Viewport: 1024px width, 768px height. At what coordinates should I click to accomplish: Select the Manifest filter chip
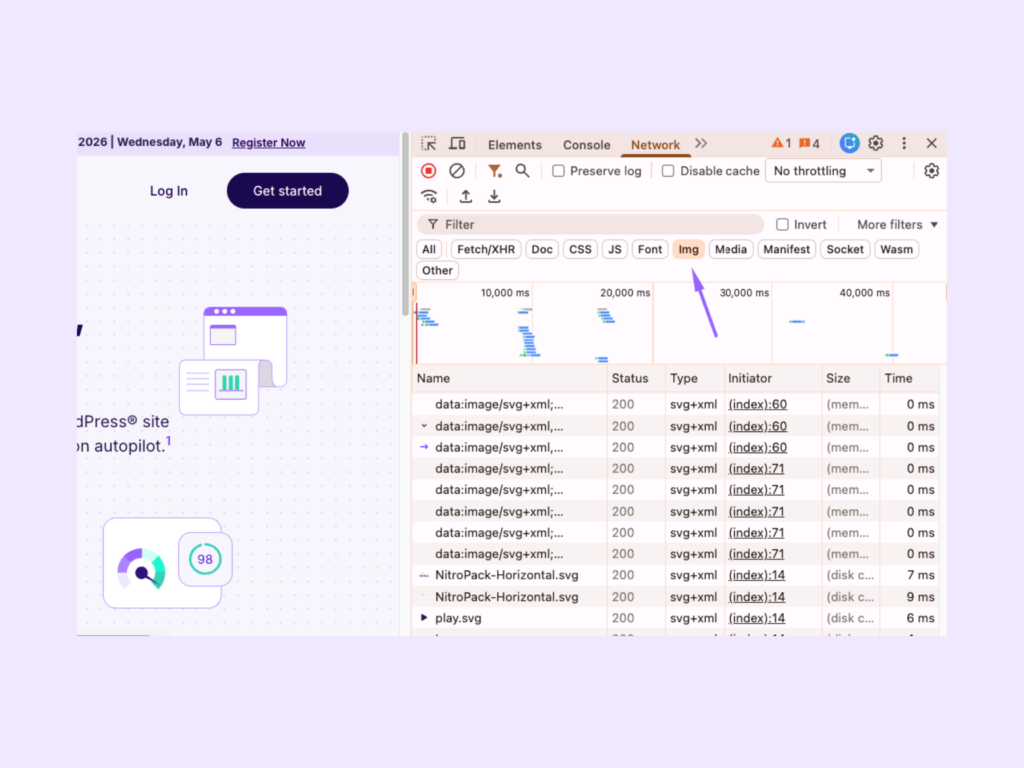point(786,249)
